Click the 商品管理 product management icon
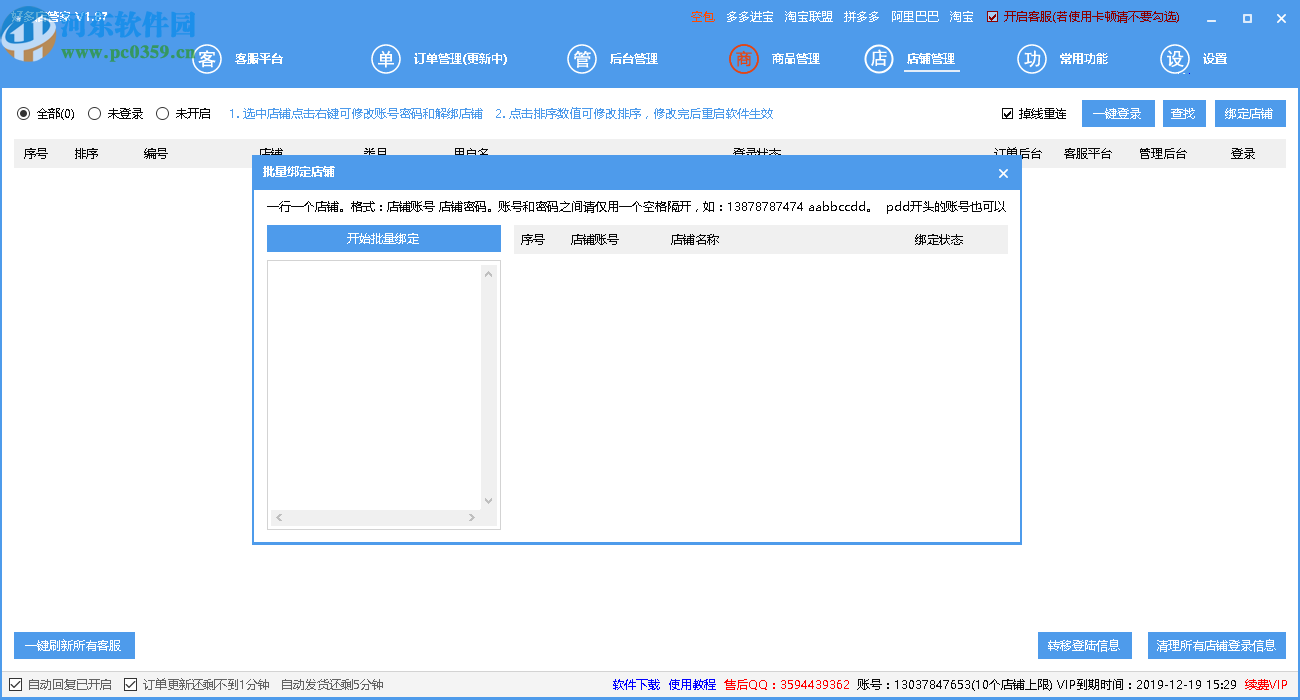 click(x=743, y=59)
